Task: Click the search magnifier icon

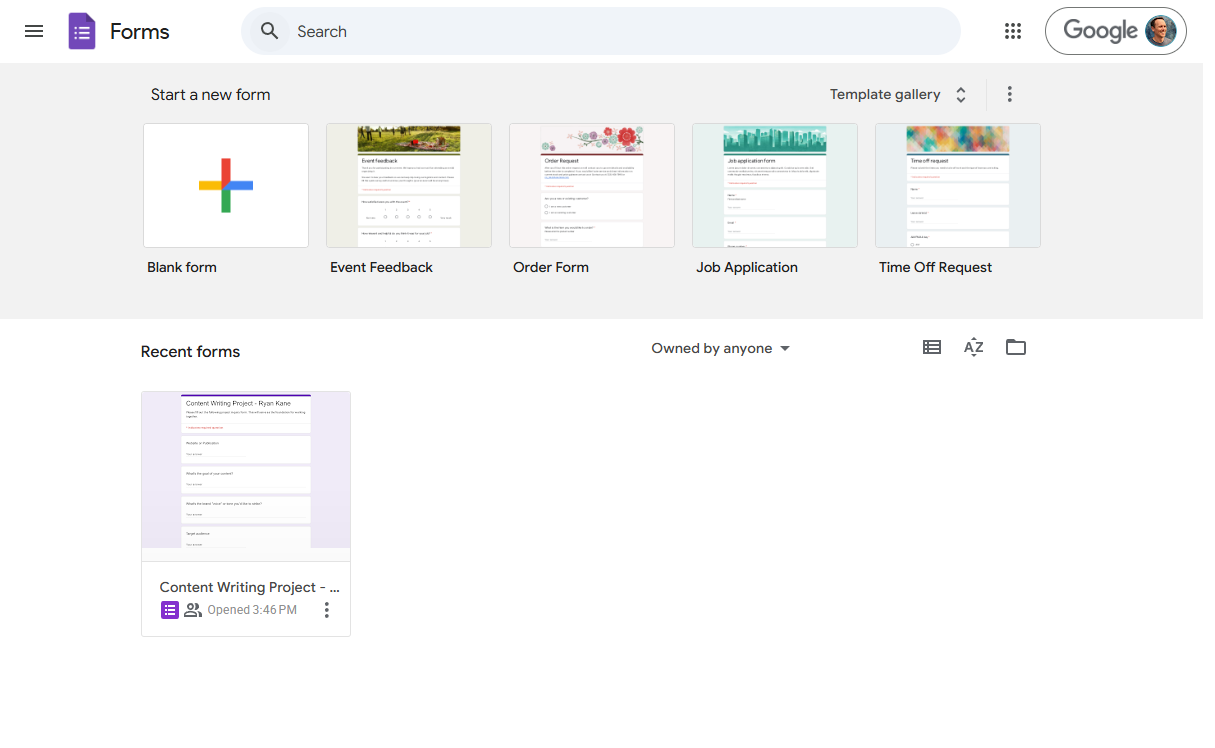Action: 269,31
